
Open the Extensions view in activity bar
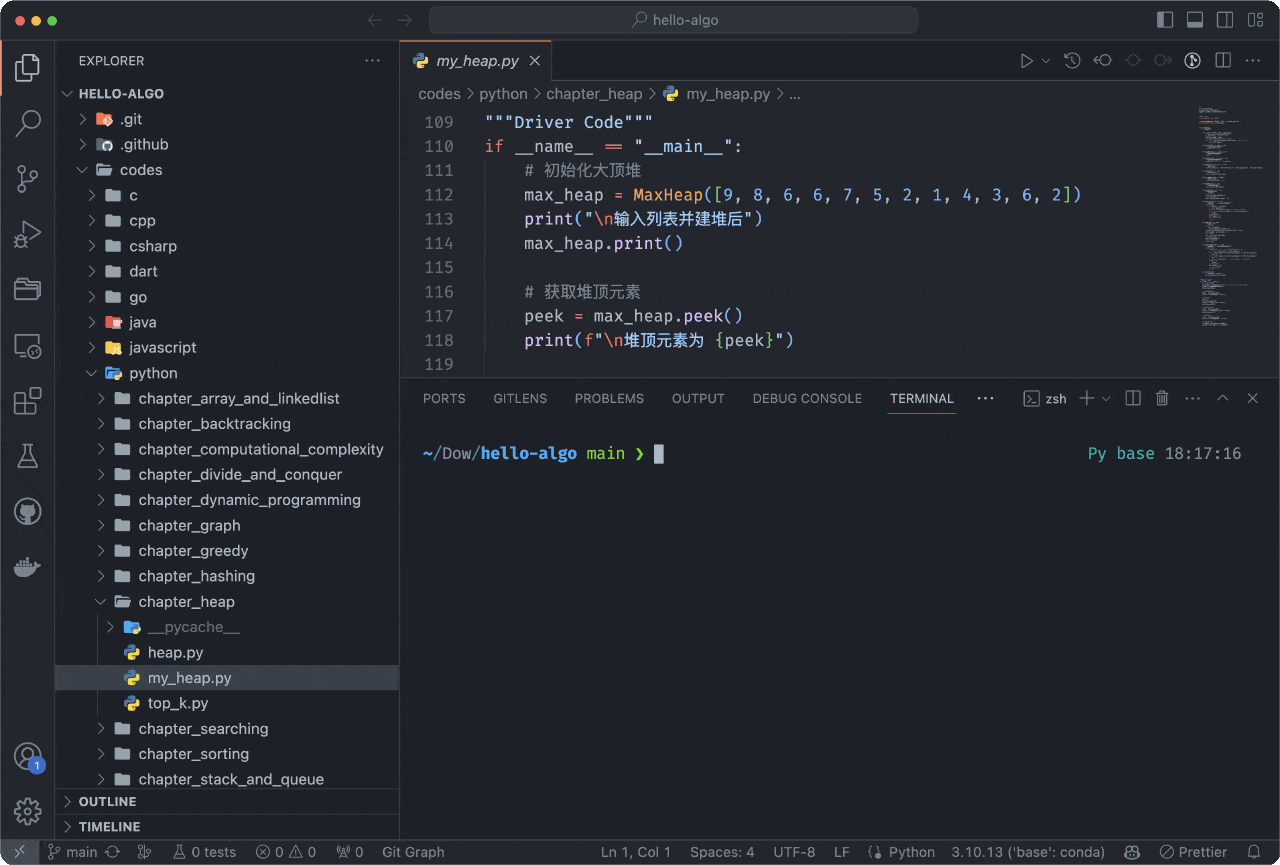click(27, 401)
